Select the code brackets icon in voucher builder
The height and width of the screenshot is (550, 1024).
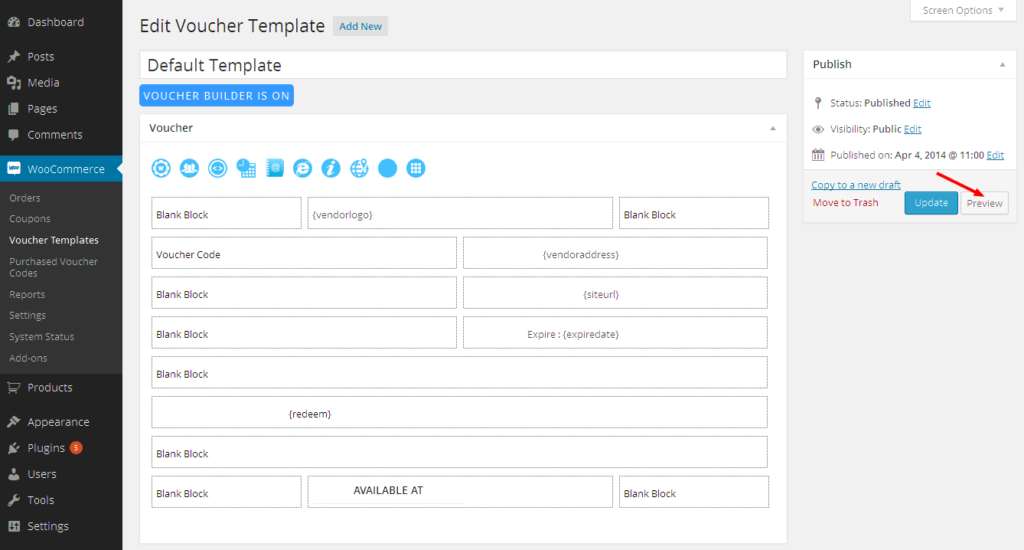point(217,168)
